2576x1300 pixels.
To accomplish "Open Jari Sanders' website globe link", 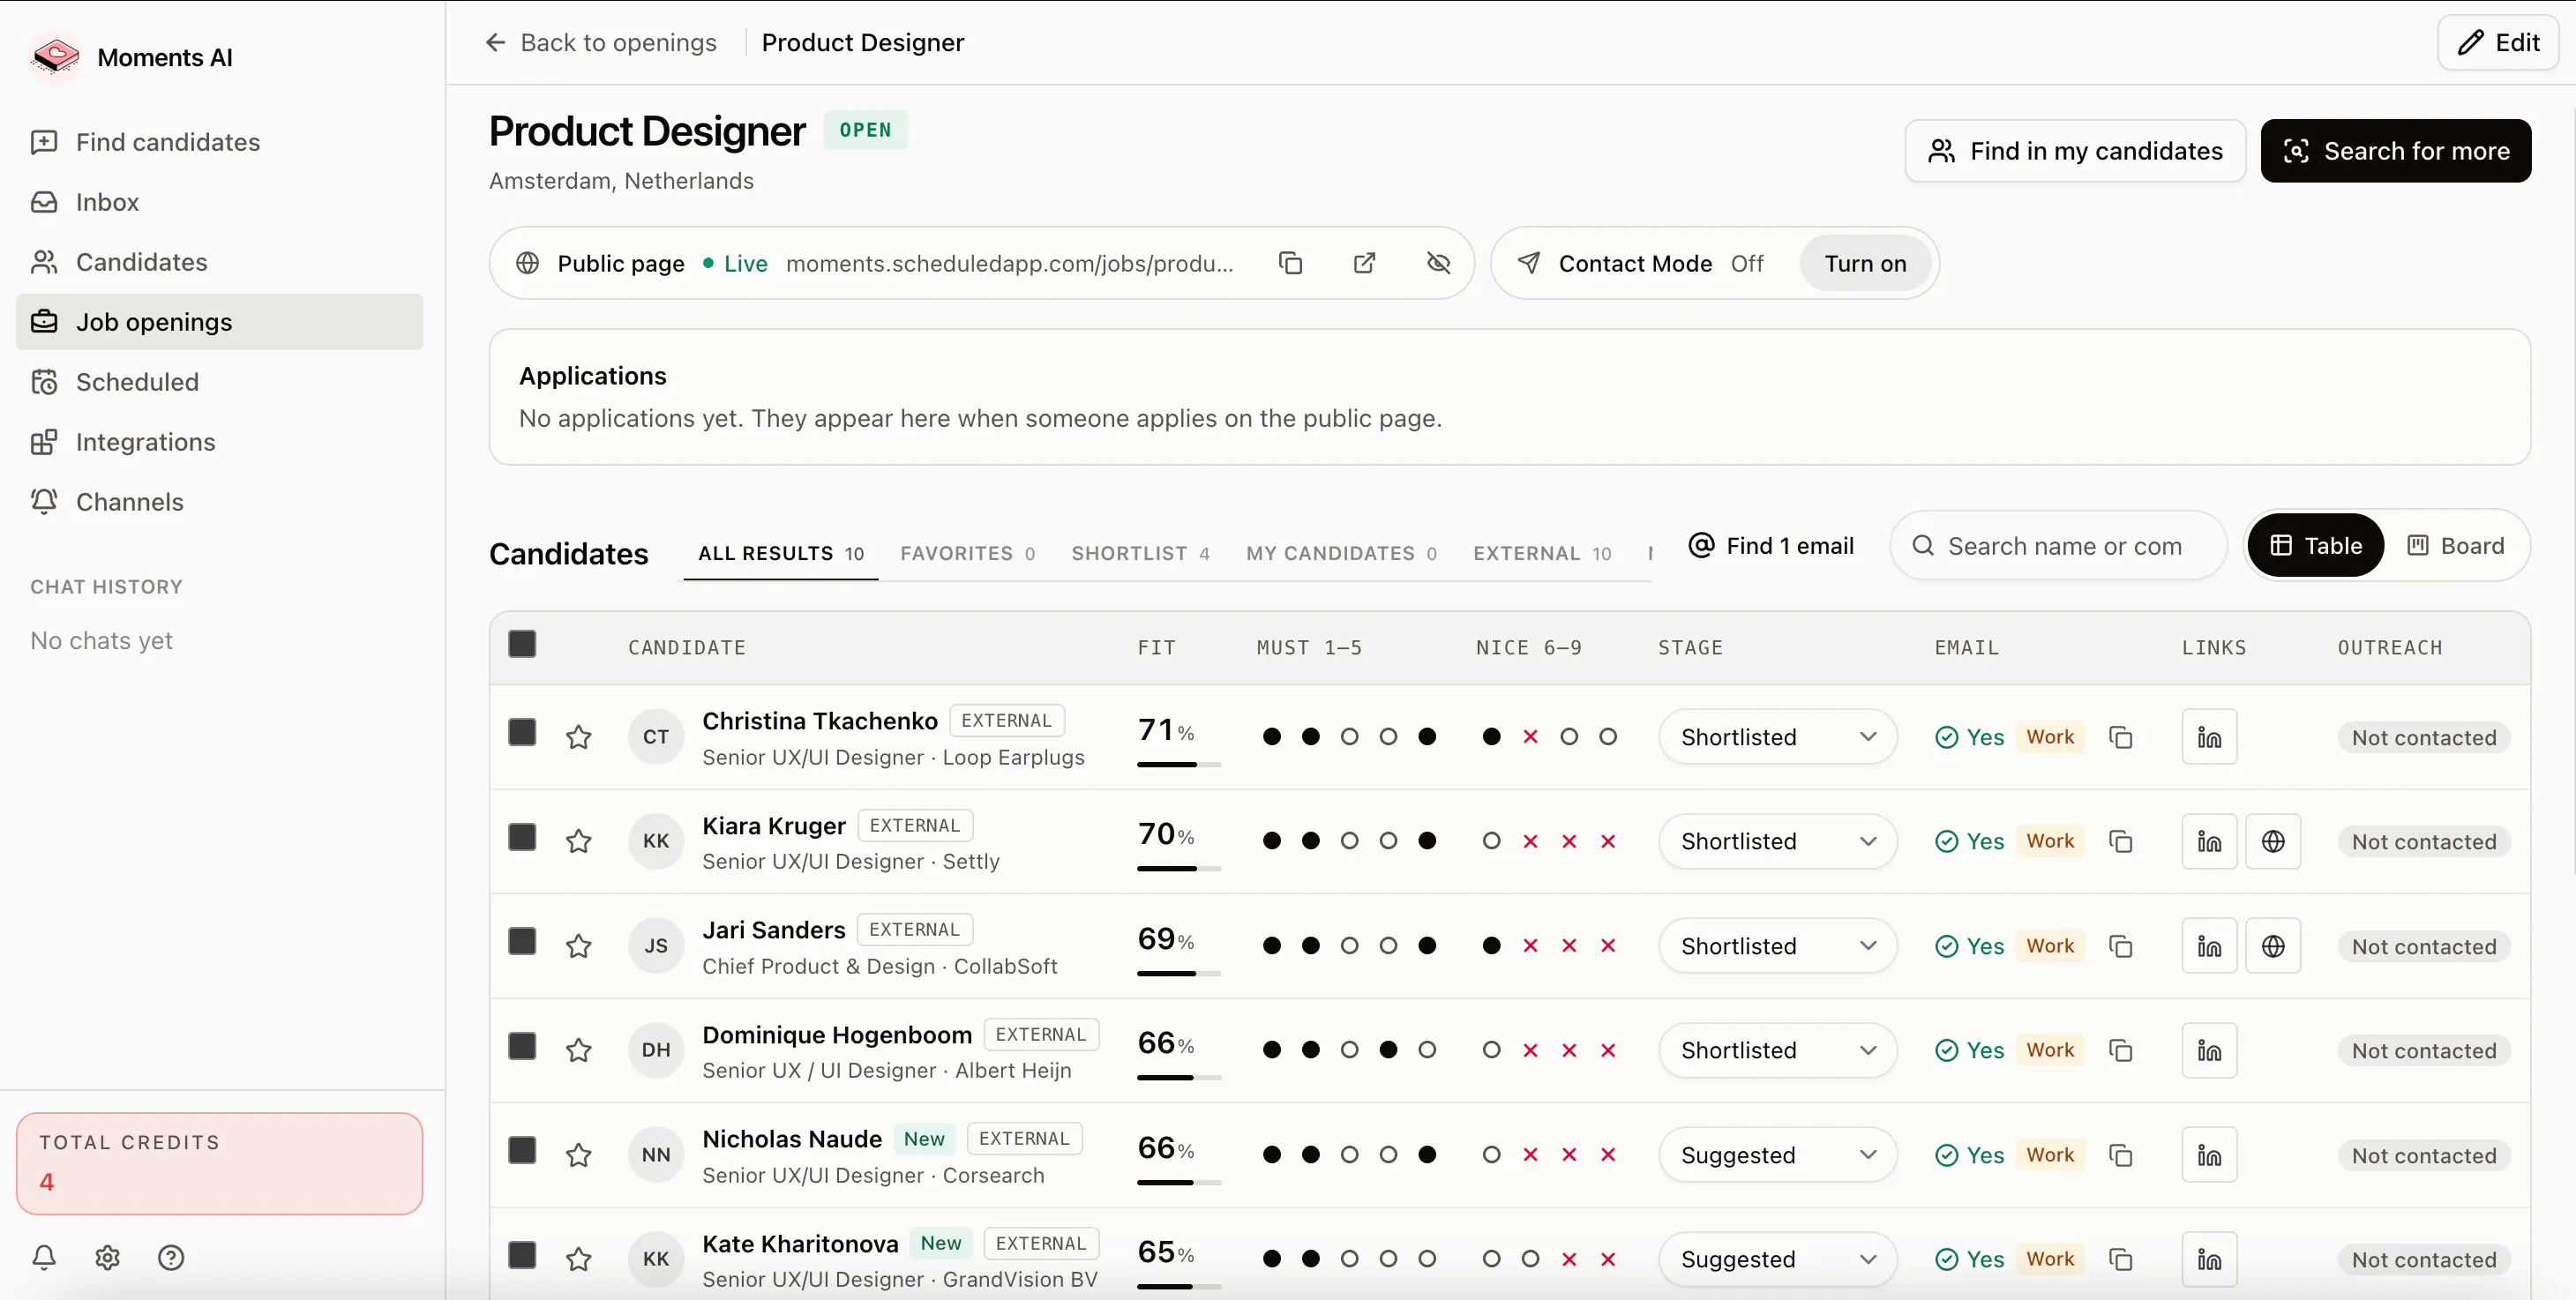I will [2273, 946].
